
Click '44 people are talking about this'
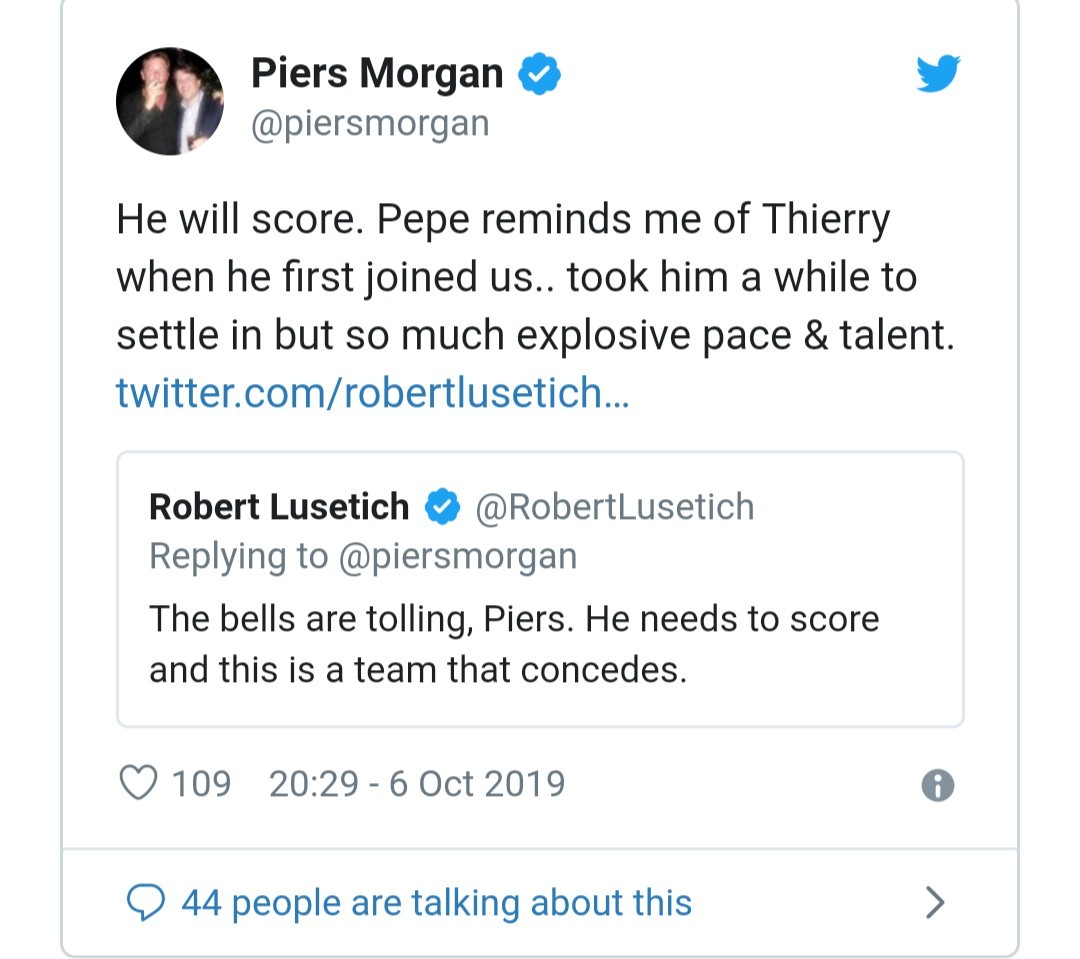[x=436, y=901]
